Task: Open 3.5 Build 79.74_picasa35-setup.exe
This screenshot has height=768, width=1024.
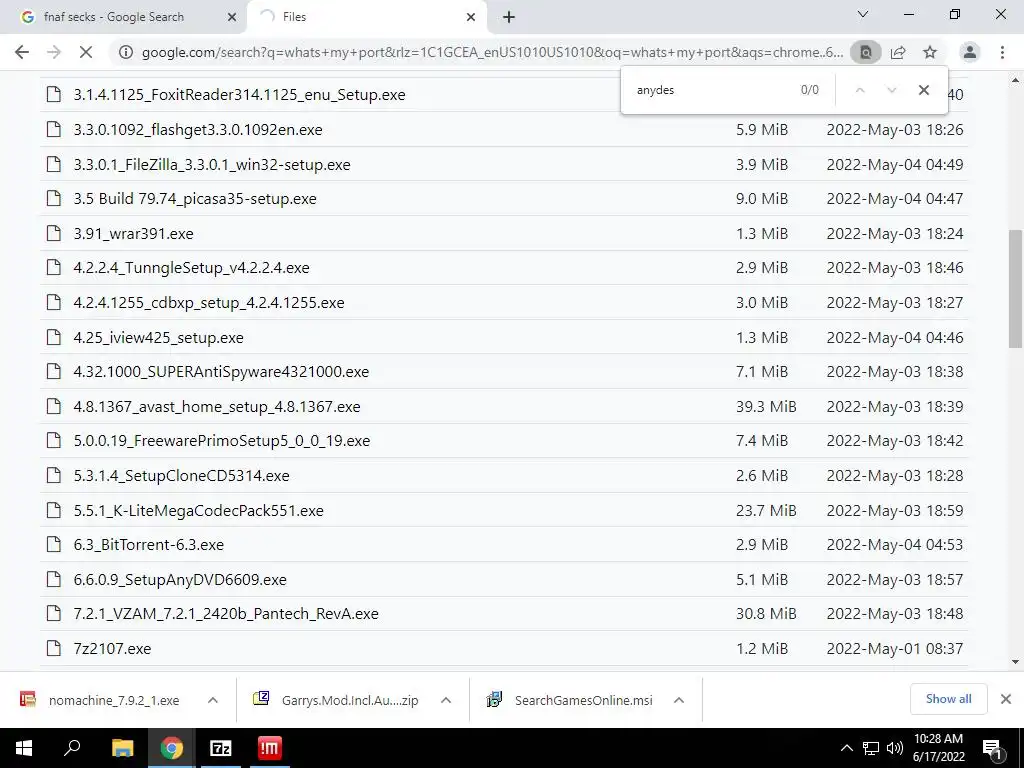Action: [x=195, y=199]
